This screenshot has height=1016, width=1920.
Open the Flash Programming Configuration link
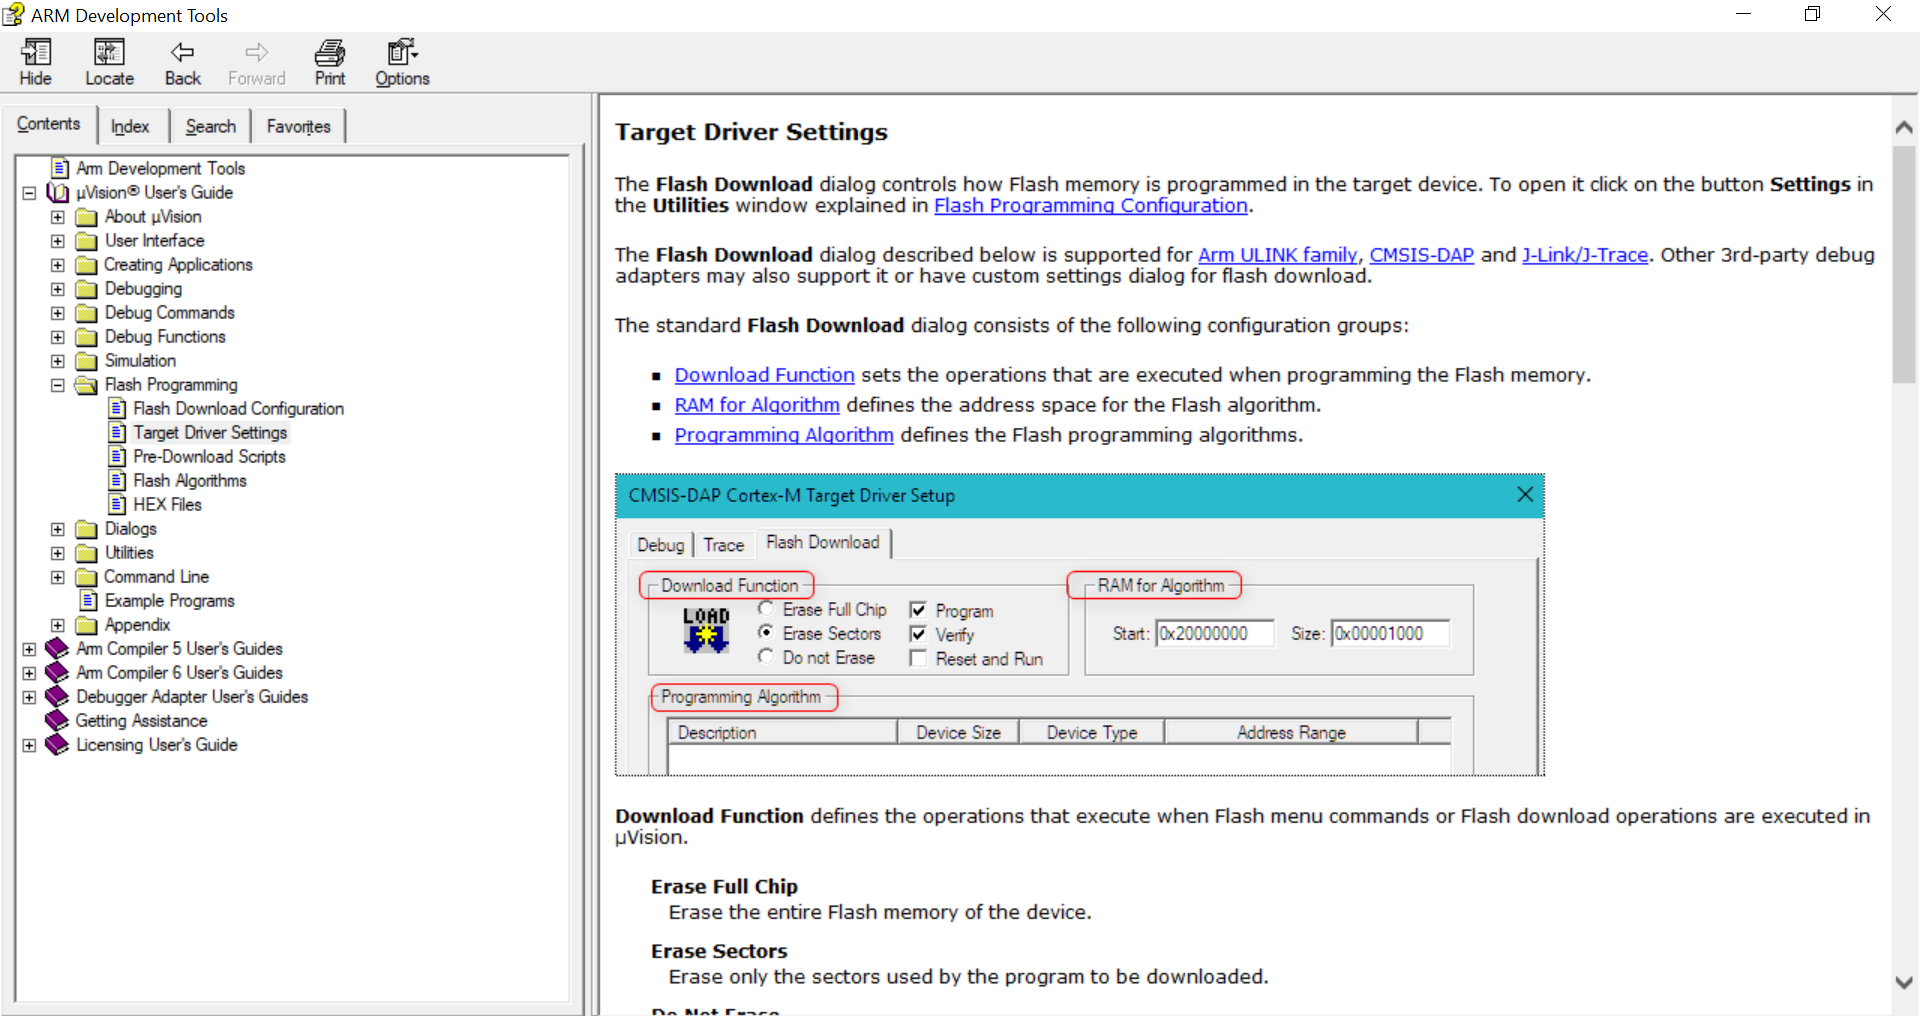(x=1089, y=206)
